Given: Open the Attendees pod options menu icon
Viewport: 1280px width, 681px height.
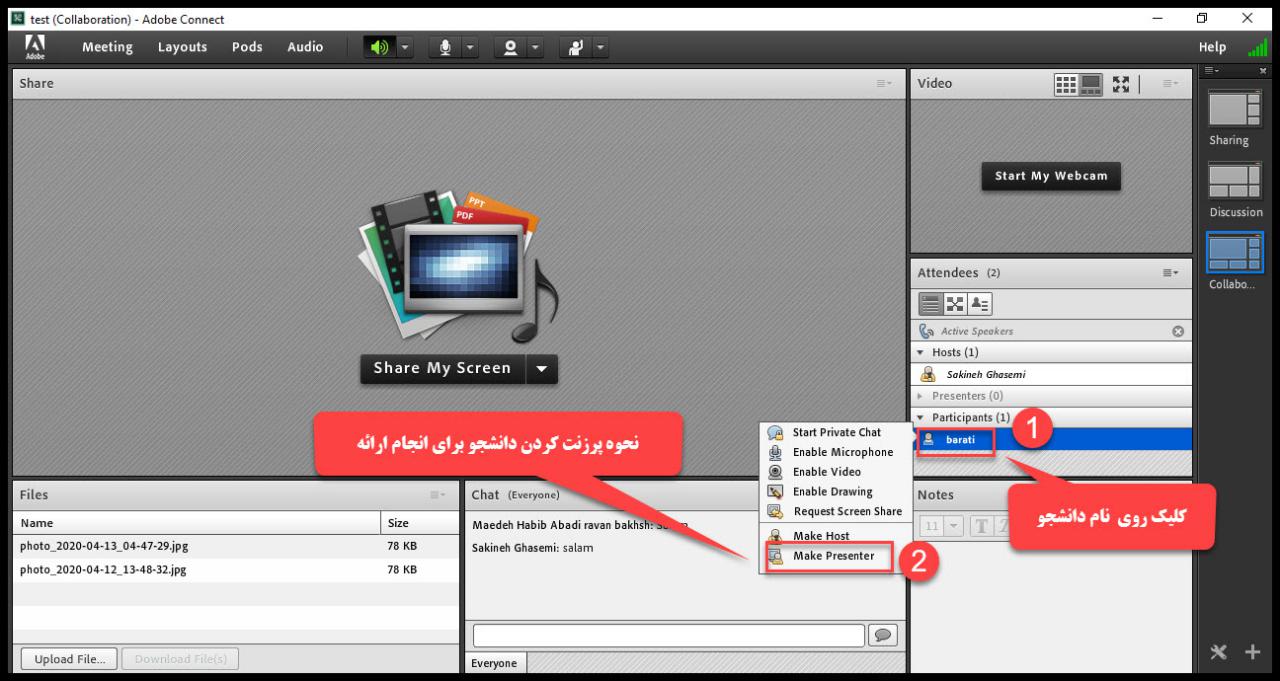Looking at the screenshot, I should 1170,272.
